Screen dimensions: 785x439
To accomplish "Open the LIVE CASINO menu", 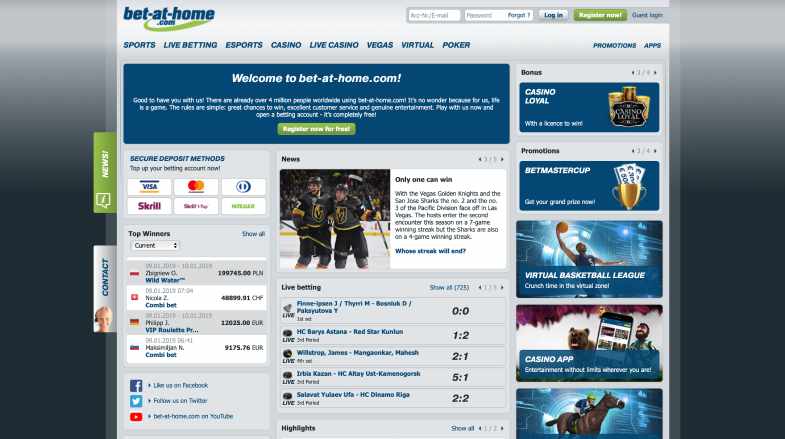I will coord(334,45).
